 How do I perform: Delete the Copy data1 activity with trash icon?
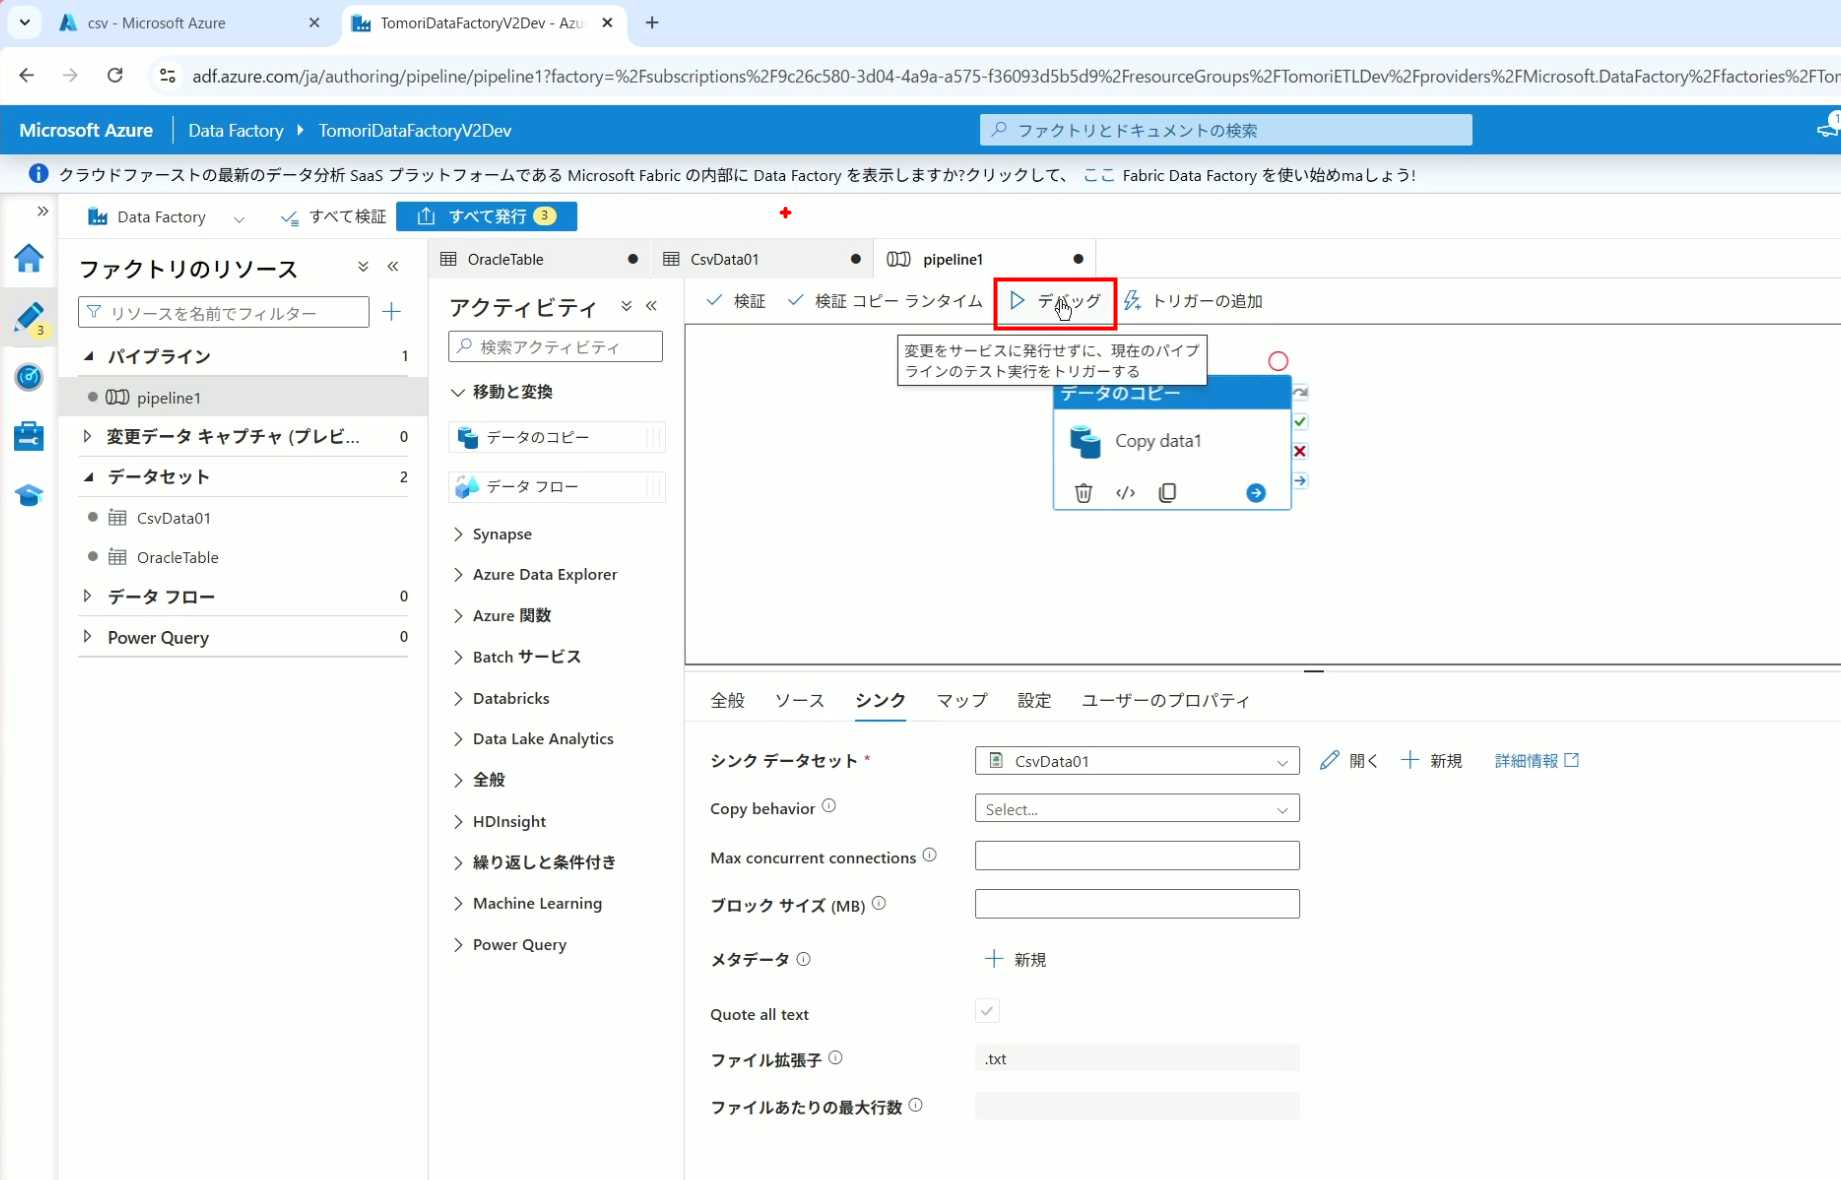click(1083, 493)
